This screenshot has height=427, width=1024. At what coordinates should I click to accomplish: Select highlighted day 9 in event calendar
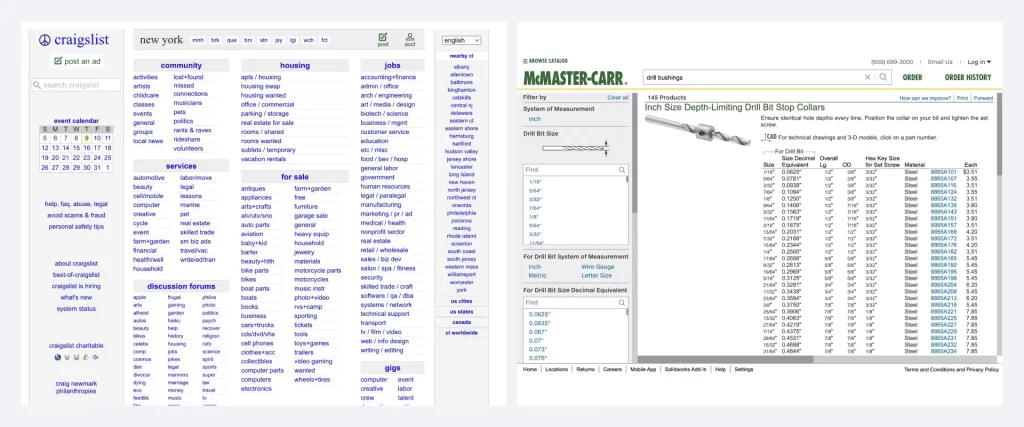click(87, 138)
